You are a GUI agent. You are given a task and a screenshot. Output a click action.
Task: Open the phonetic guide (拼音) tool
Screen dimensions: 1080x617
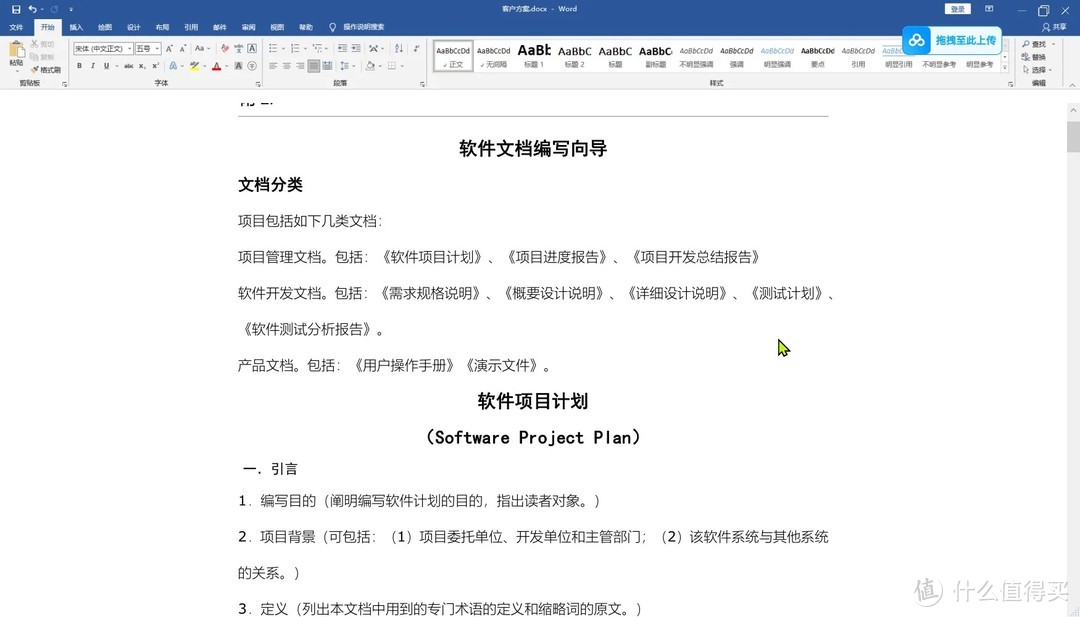point(238,48)
